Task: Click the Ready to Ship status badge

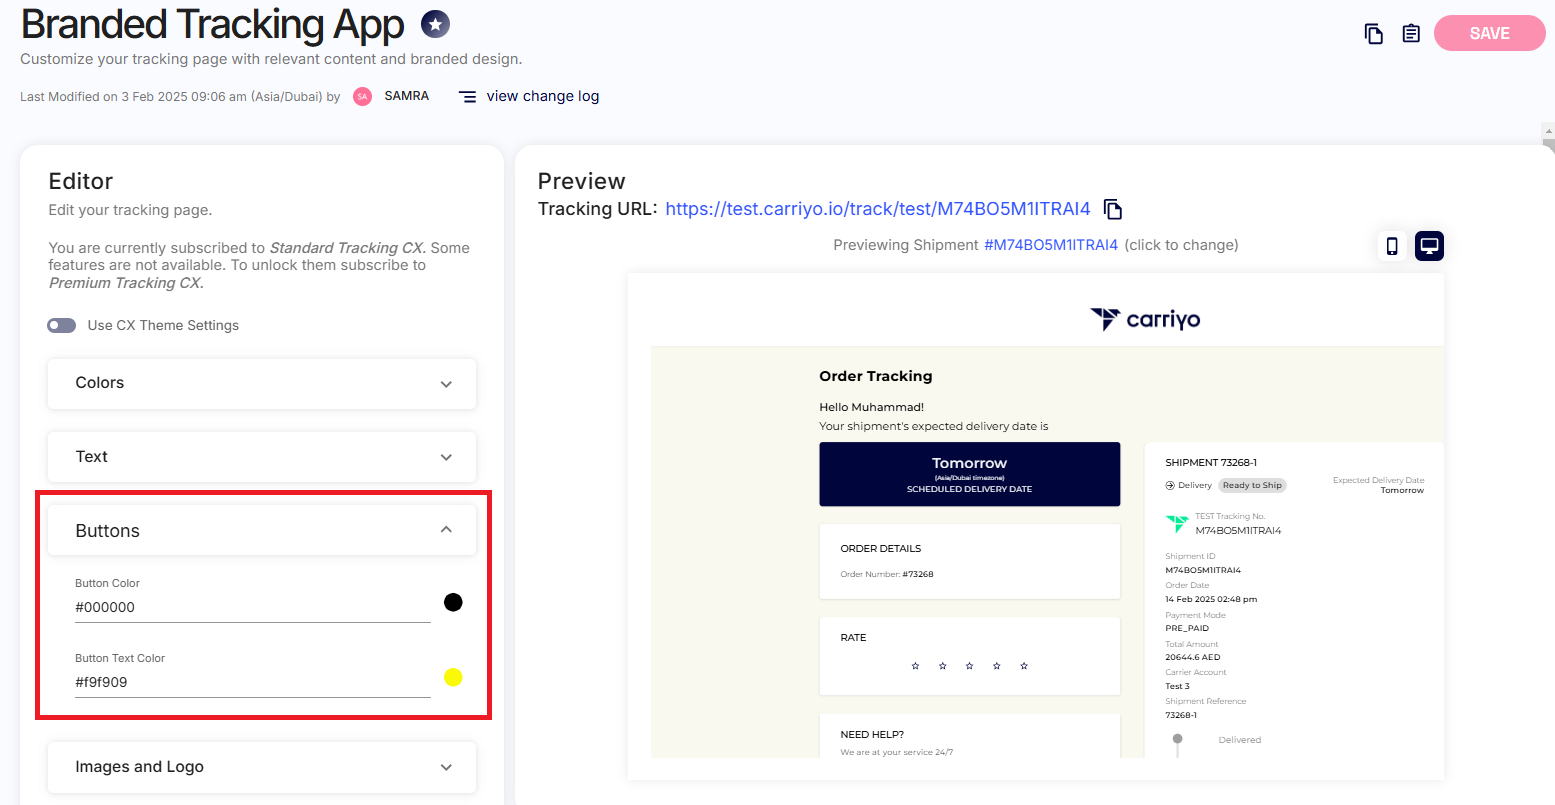Action: click(1252, 485)
